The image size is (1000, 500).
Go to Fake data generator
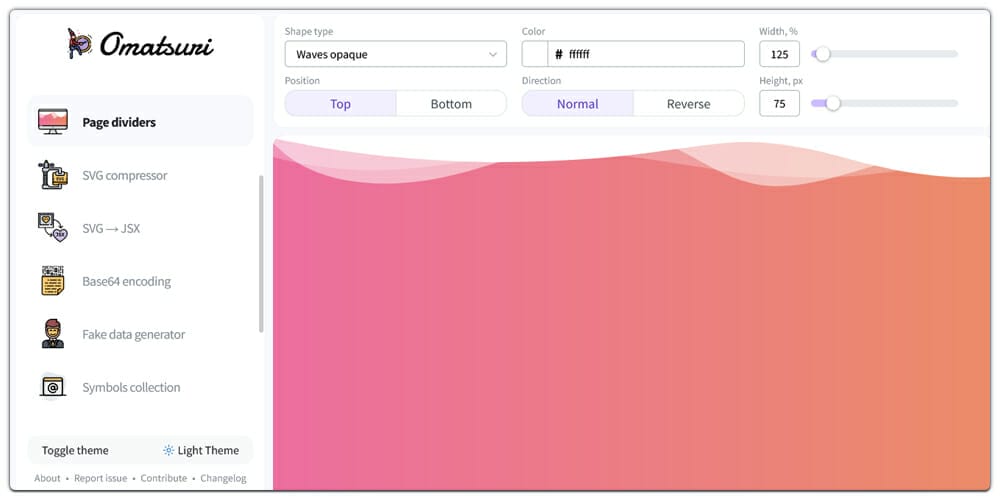pos(133,334)
